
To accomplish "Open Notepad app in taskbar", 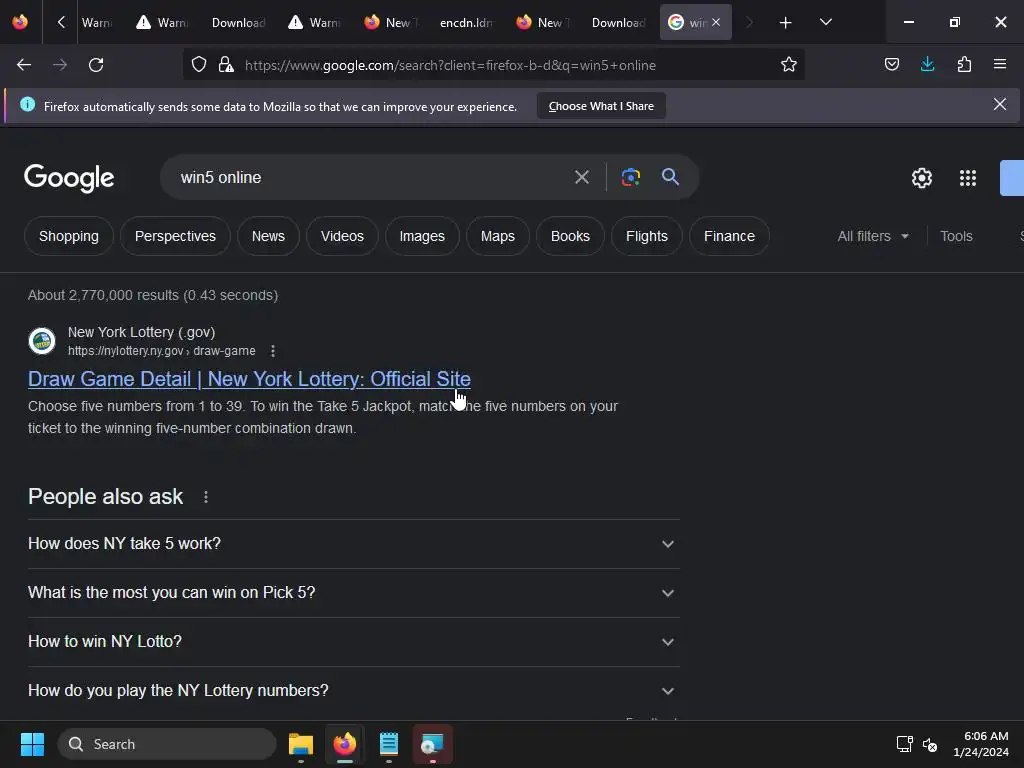I will pos(389,744).
